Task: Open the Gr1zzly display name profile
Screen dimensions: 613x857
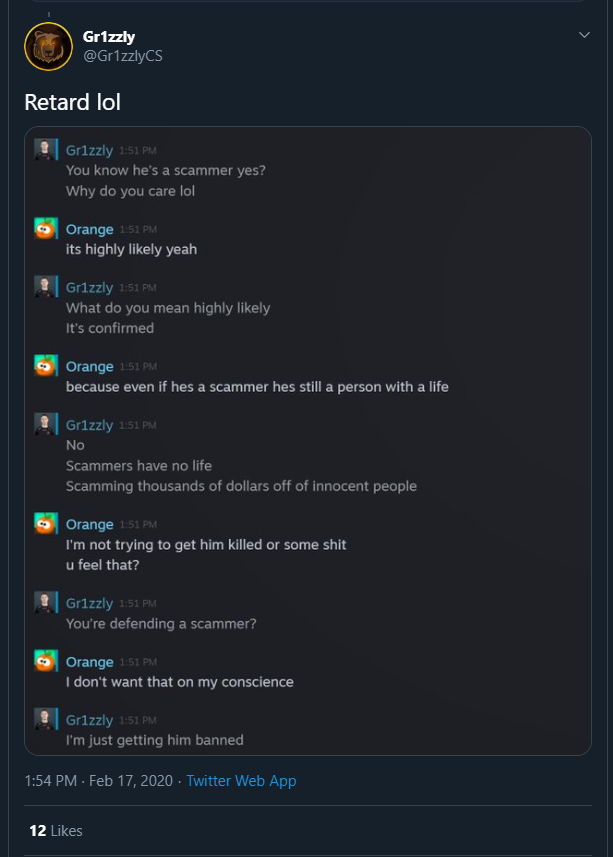Action: 109,37
